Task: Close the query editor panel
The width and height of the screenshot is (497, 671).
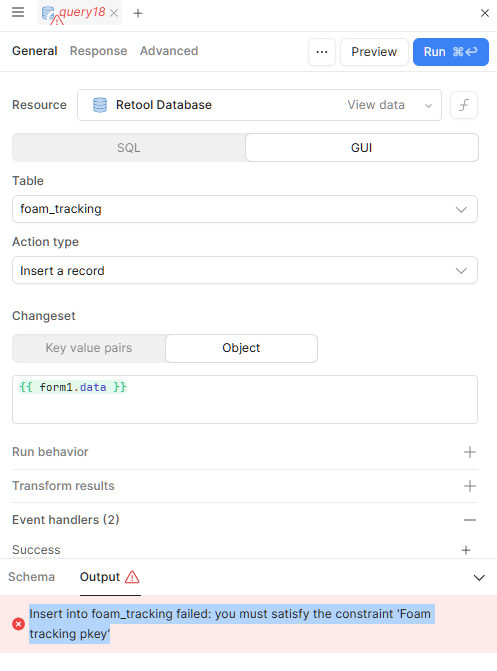Action: (x=485, y=13)
